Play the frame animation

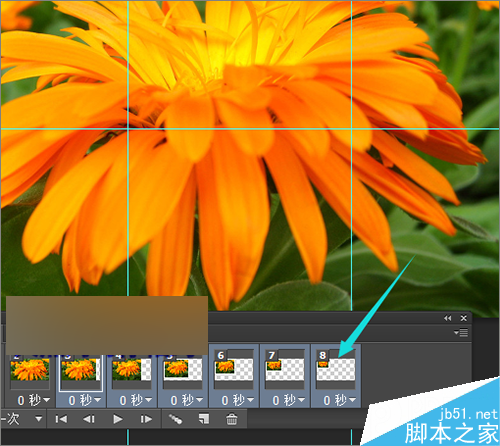(x=117, y=419)
